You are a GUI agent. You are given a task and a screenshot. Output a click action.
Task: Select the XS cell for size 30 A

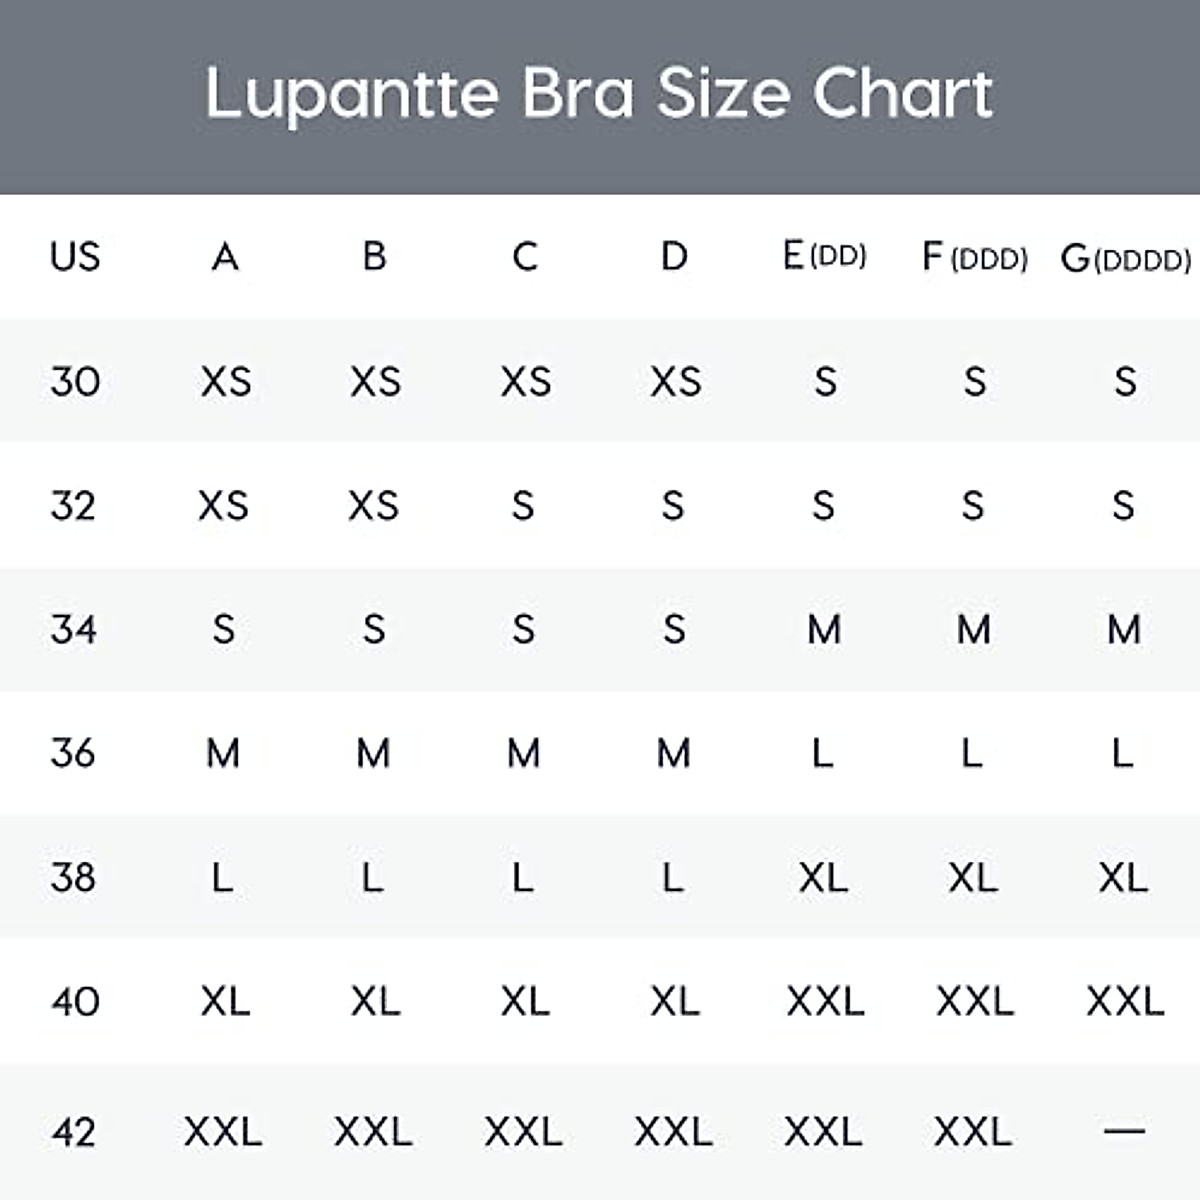pos(225,381)
